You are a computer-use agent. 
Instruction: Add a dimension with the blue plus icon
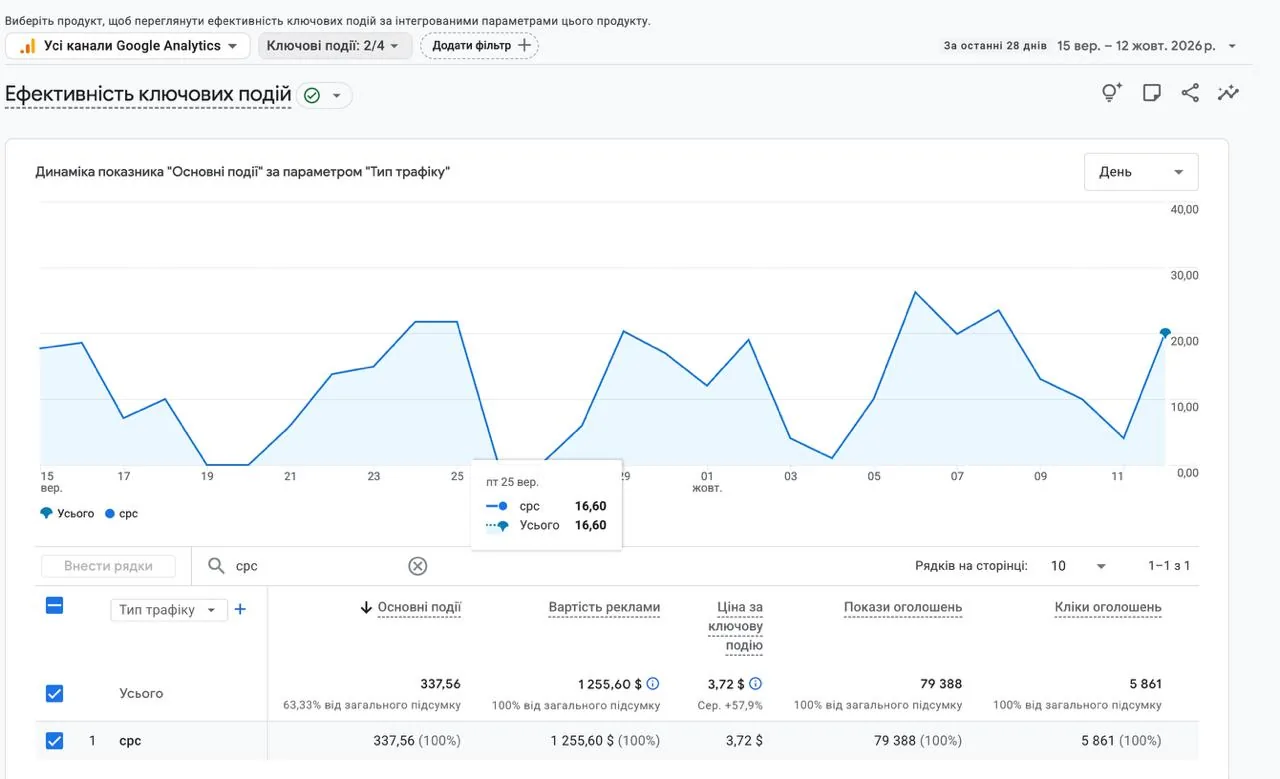pyautogui.click(x=240, y=609)
